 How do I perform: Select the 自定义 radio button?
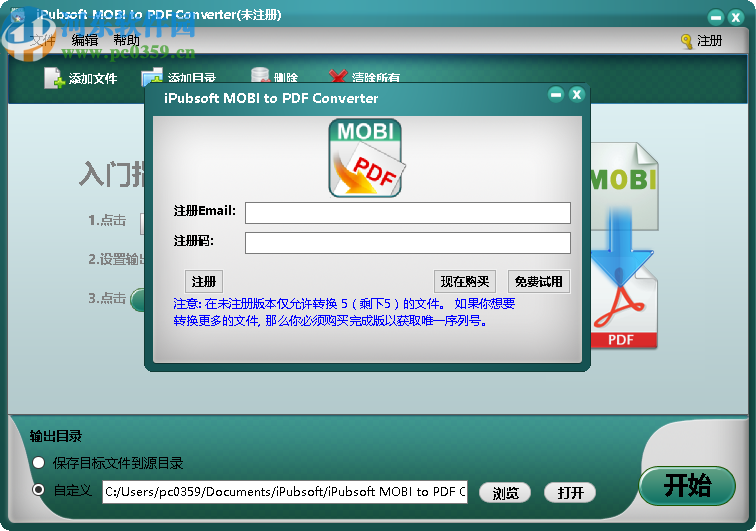pyautogui.click(x=39, y=490)
